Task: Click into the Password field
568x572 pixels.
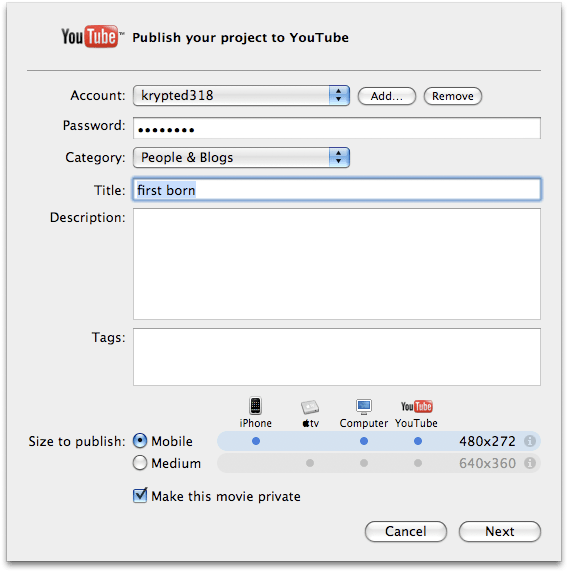Action: click(x=337, y=128)
